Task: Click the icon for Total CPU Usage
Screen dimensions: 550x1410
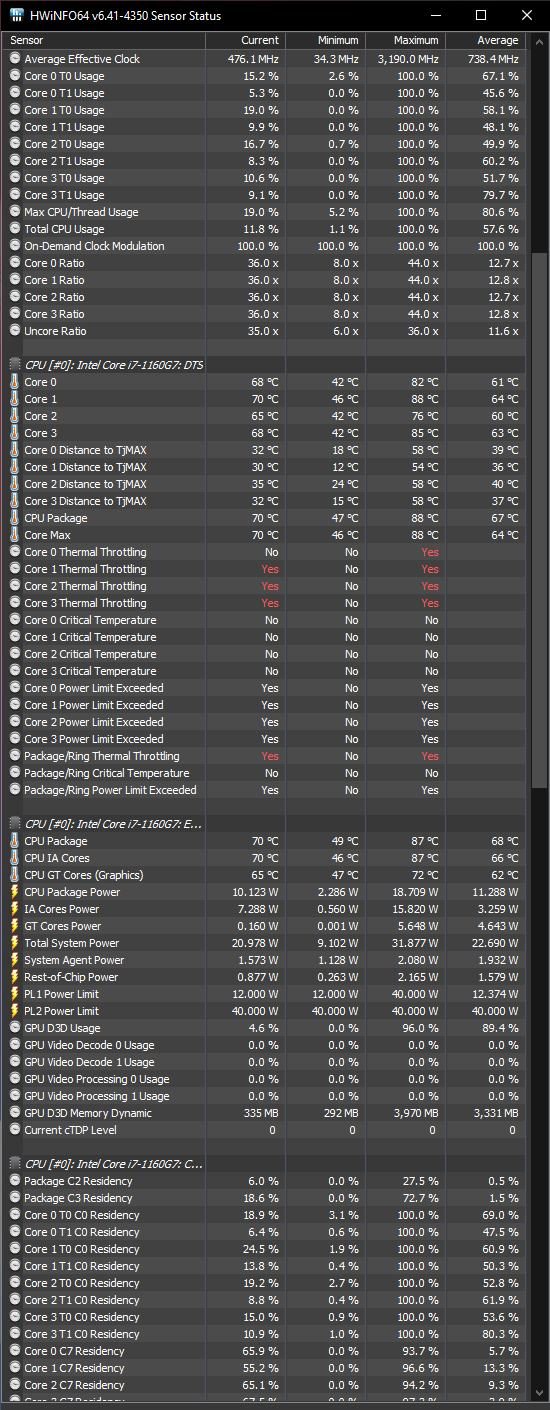Action: click(14, 229)
